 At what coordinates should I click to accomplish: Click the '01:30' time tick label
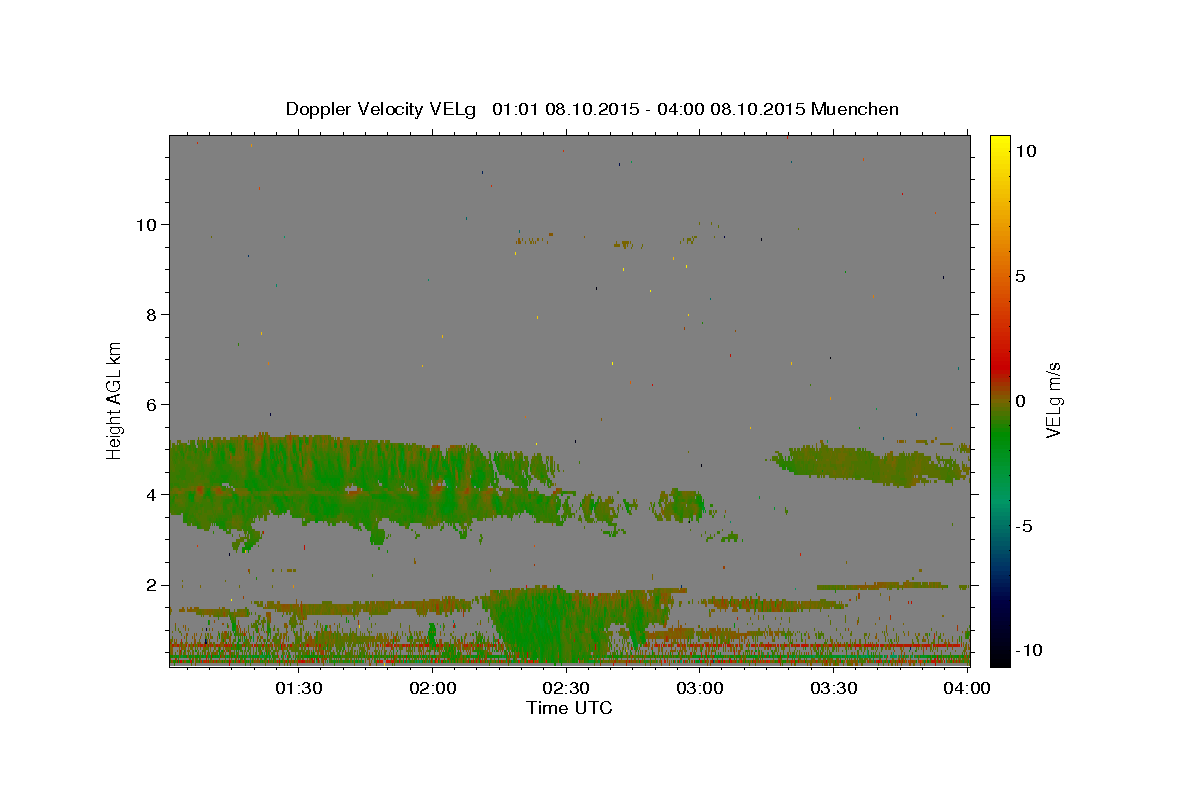pos(298,688)
